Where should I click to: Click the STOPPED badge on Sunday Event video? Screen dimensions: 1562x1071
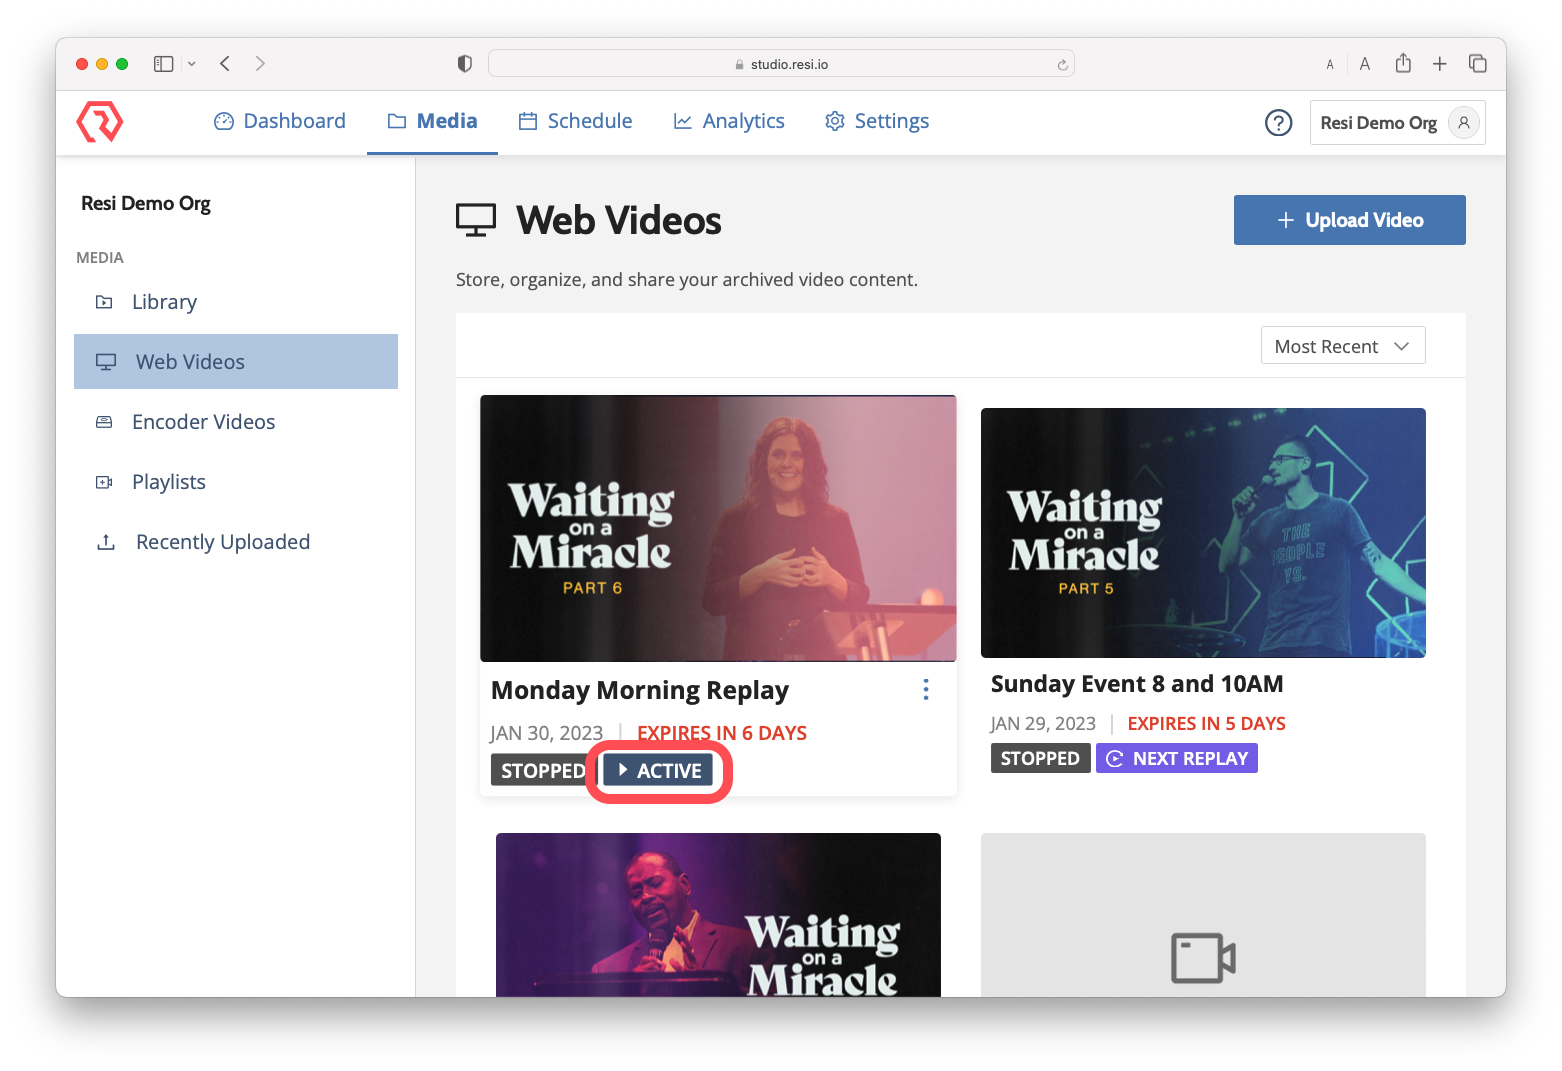1040,758
